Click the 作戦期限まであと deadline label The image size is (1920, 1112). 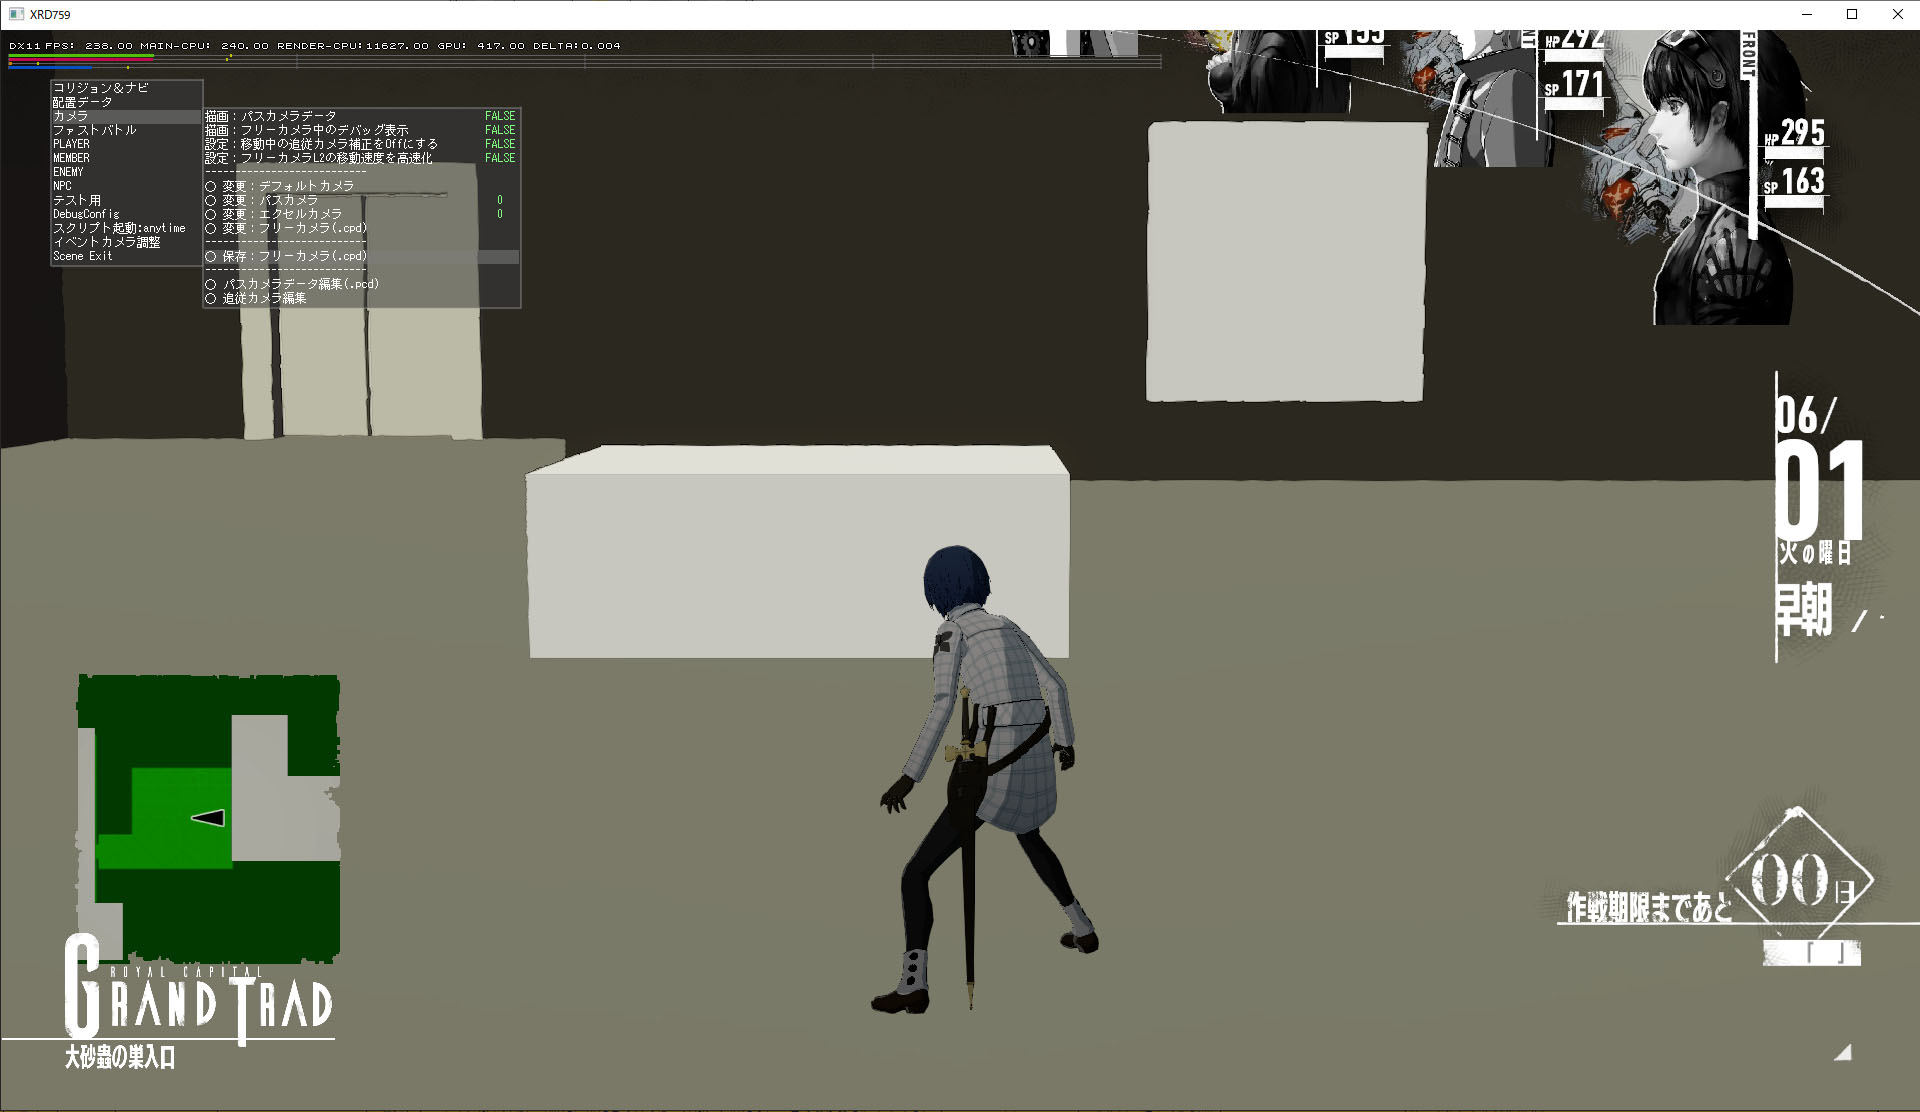tap(1648, 907)
